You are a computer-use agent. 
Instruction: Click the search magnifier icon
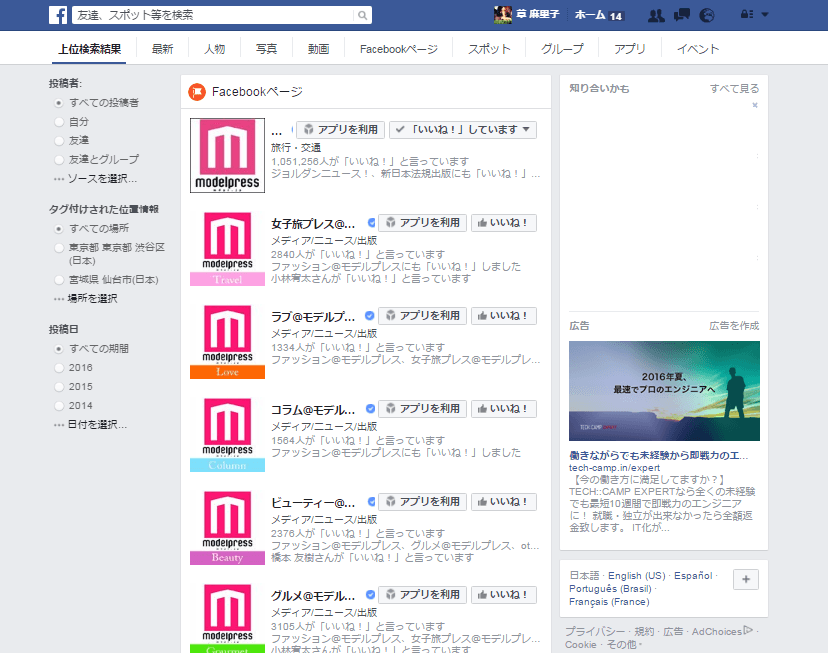coord(362,15)
